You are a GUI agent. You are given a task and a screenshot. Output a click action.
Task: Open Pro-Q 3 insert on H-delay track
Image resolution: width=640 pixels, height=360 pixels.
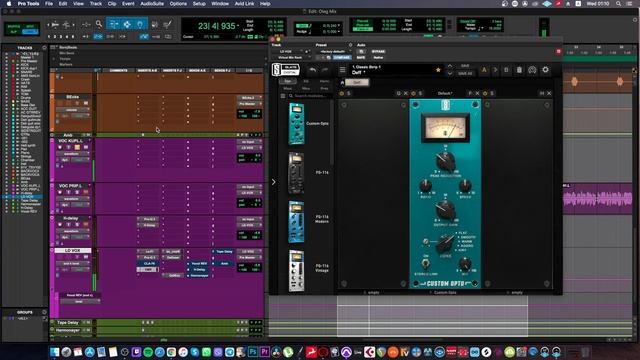click(149, 220)
